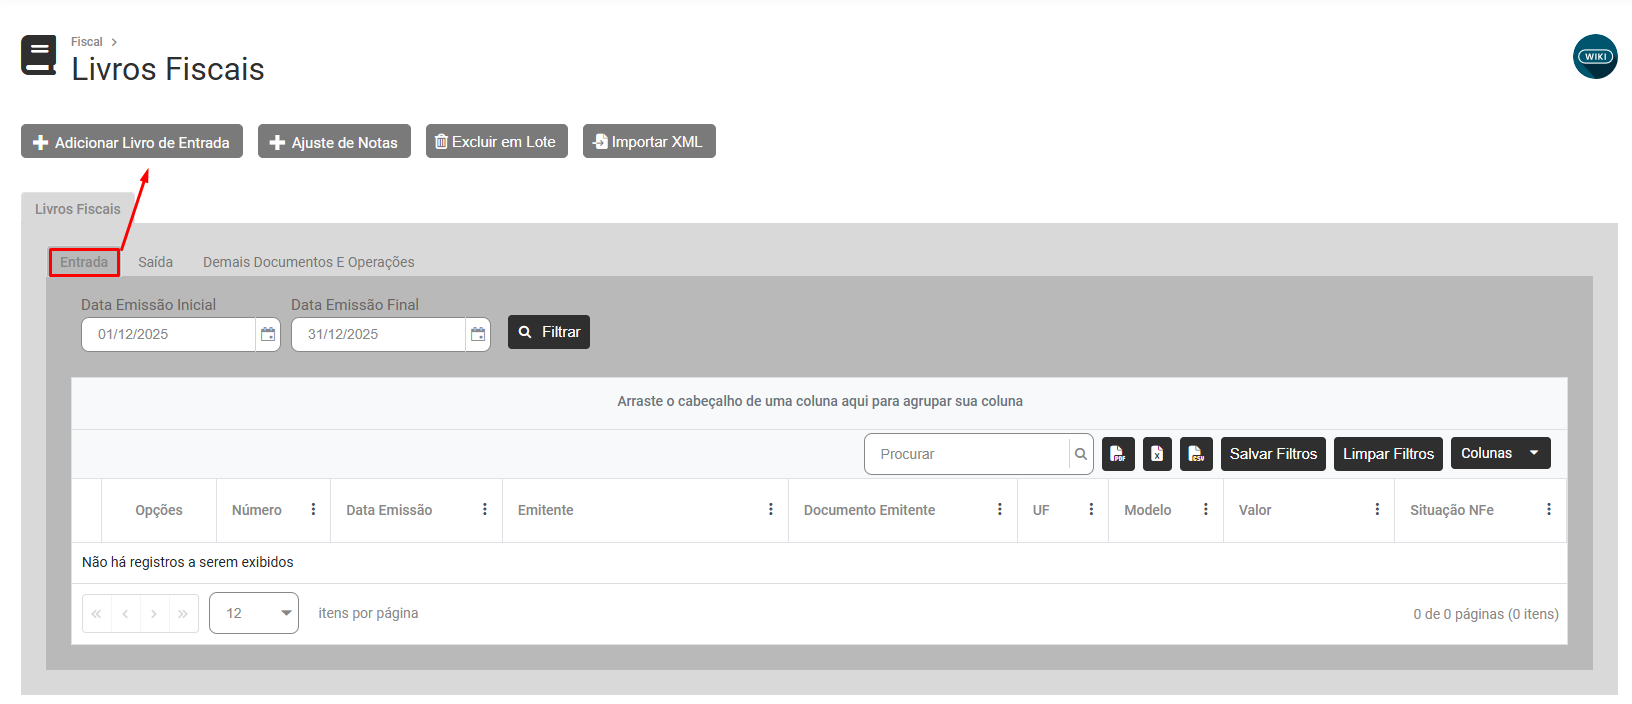Click Adicionar Livro de Entrada

tap(132, 142)
